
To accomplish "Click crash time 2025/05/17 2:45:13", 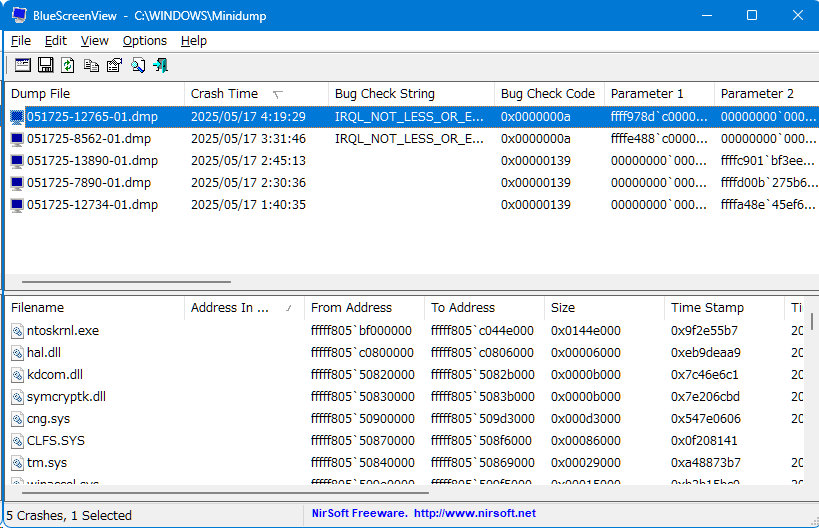I will point(248,161).
